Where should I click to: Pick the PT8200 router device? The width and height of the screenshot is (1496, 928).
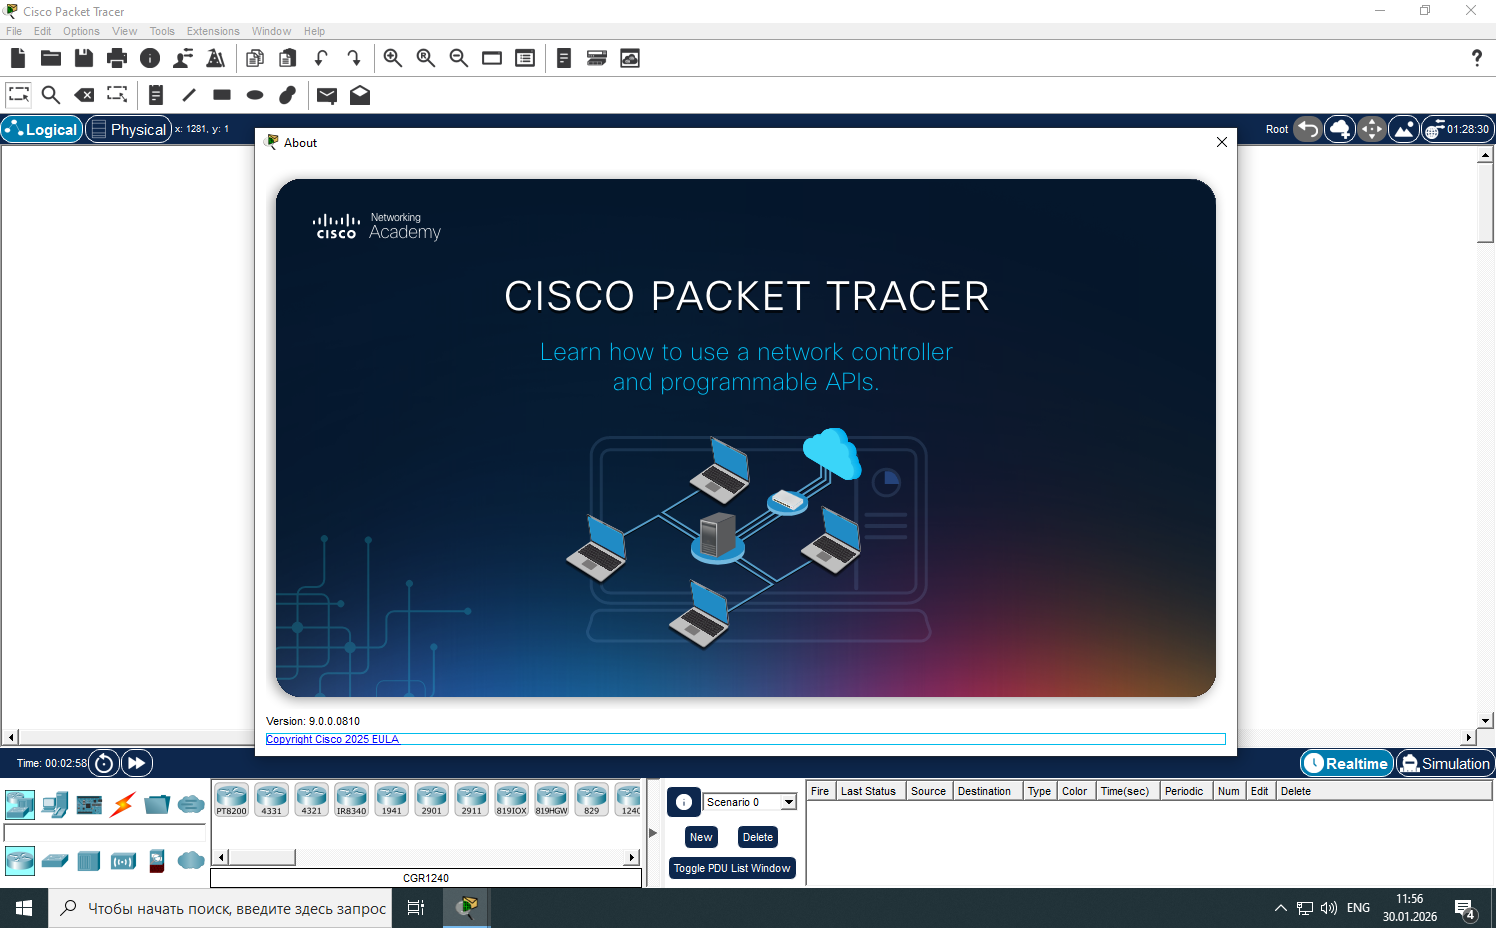point(232,800)
